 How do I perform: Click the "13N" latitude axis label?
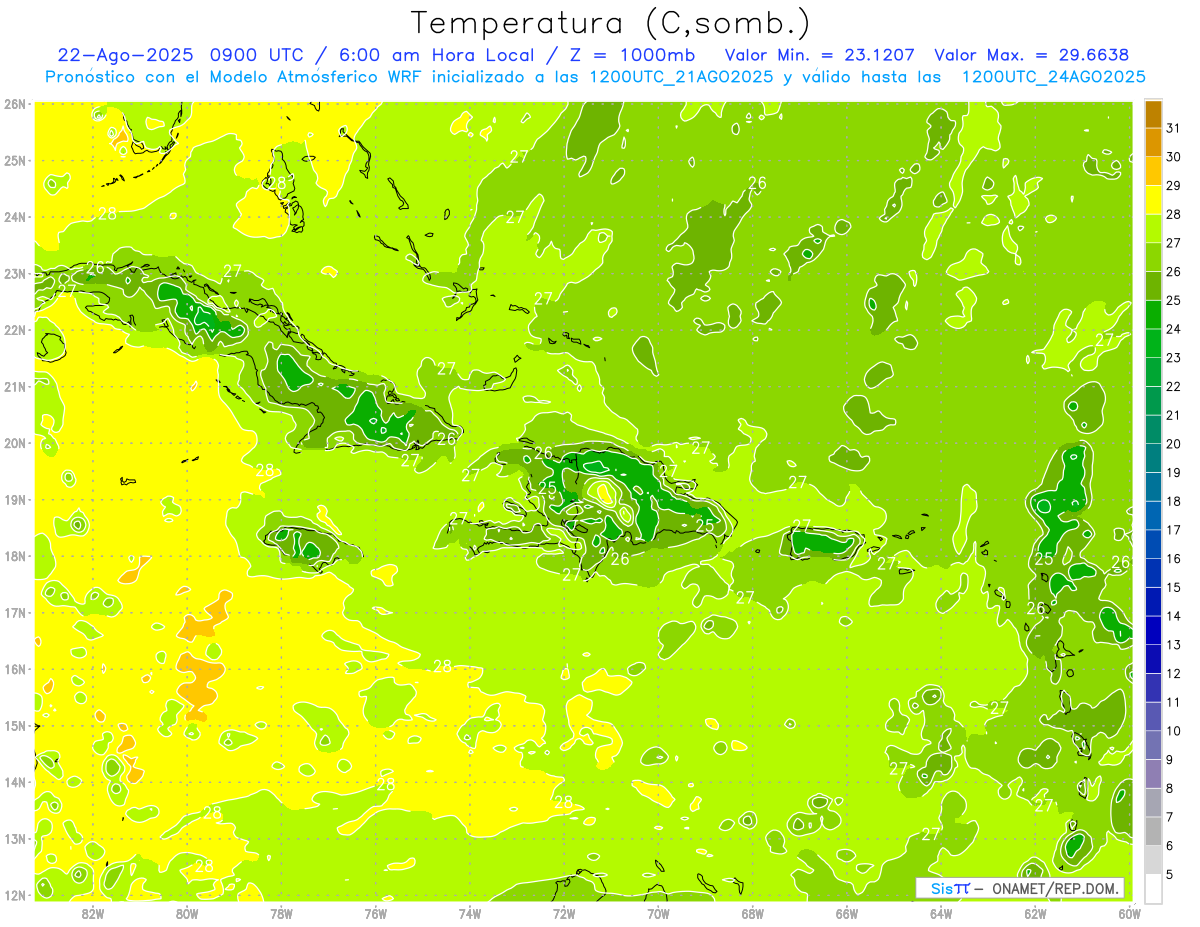pos(14,838)
